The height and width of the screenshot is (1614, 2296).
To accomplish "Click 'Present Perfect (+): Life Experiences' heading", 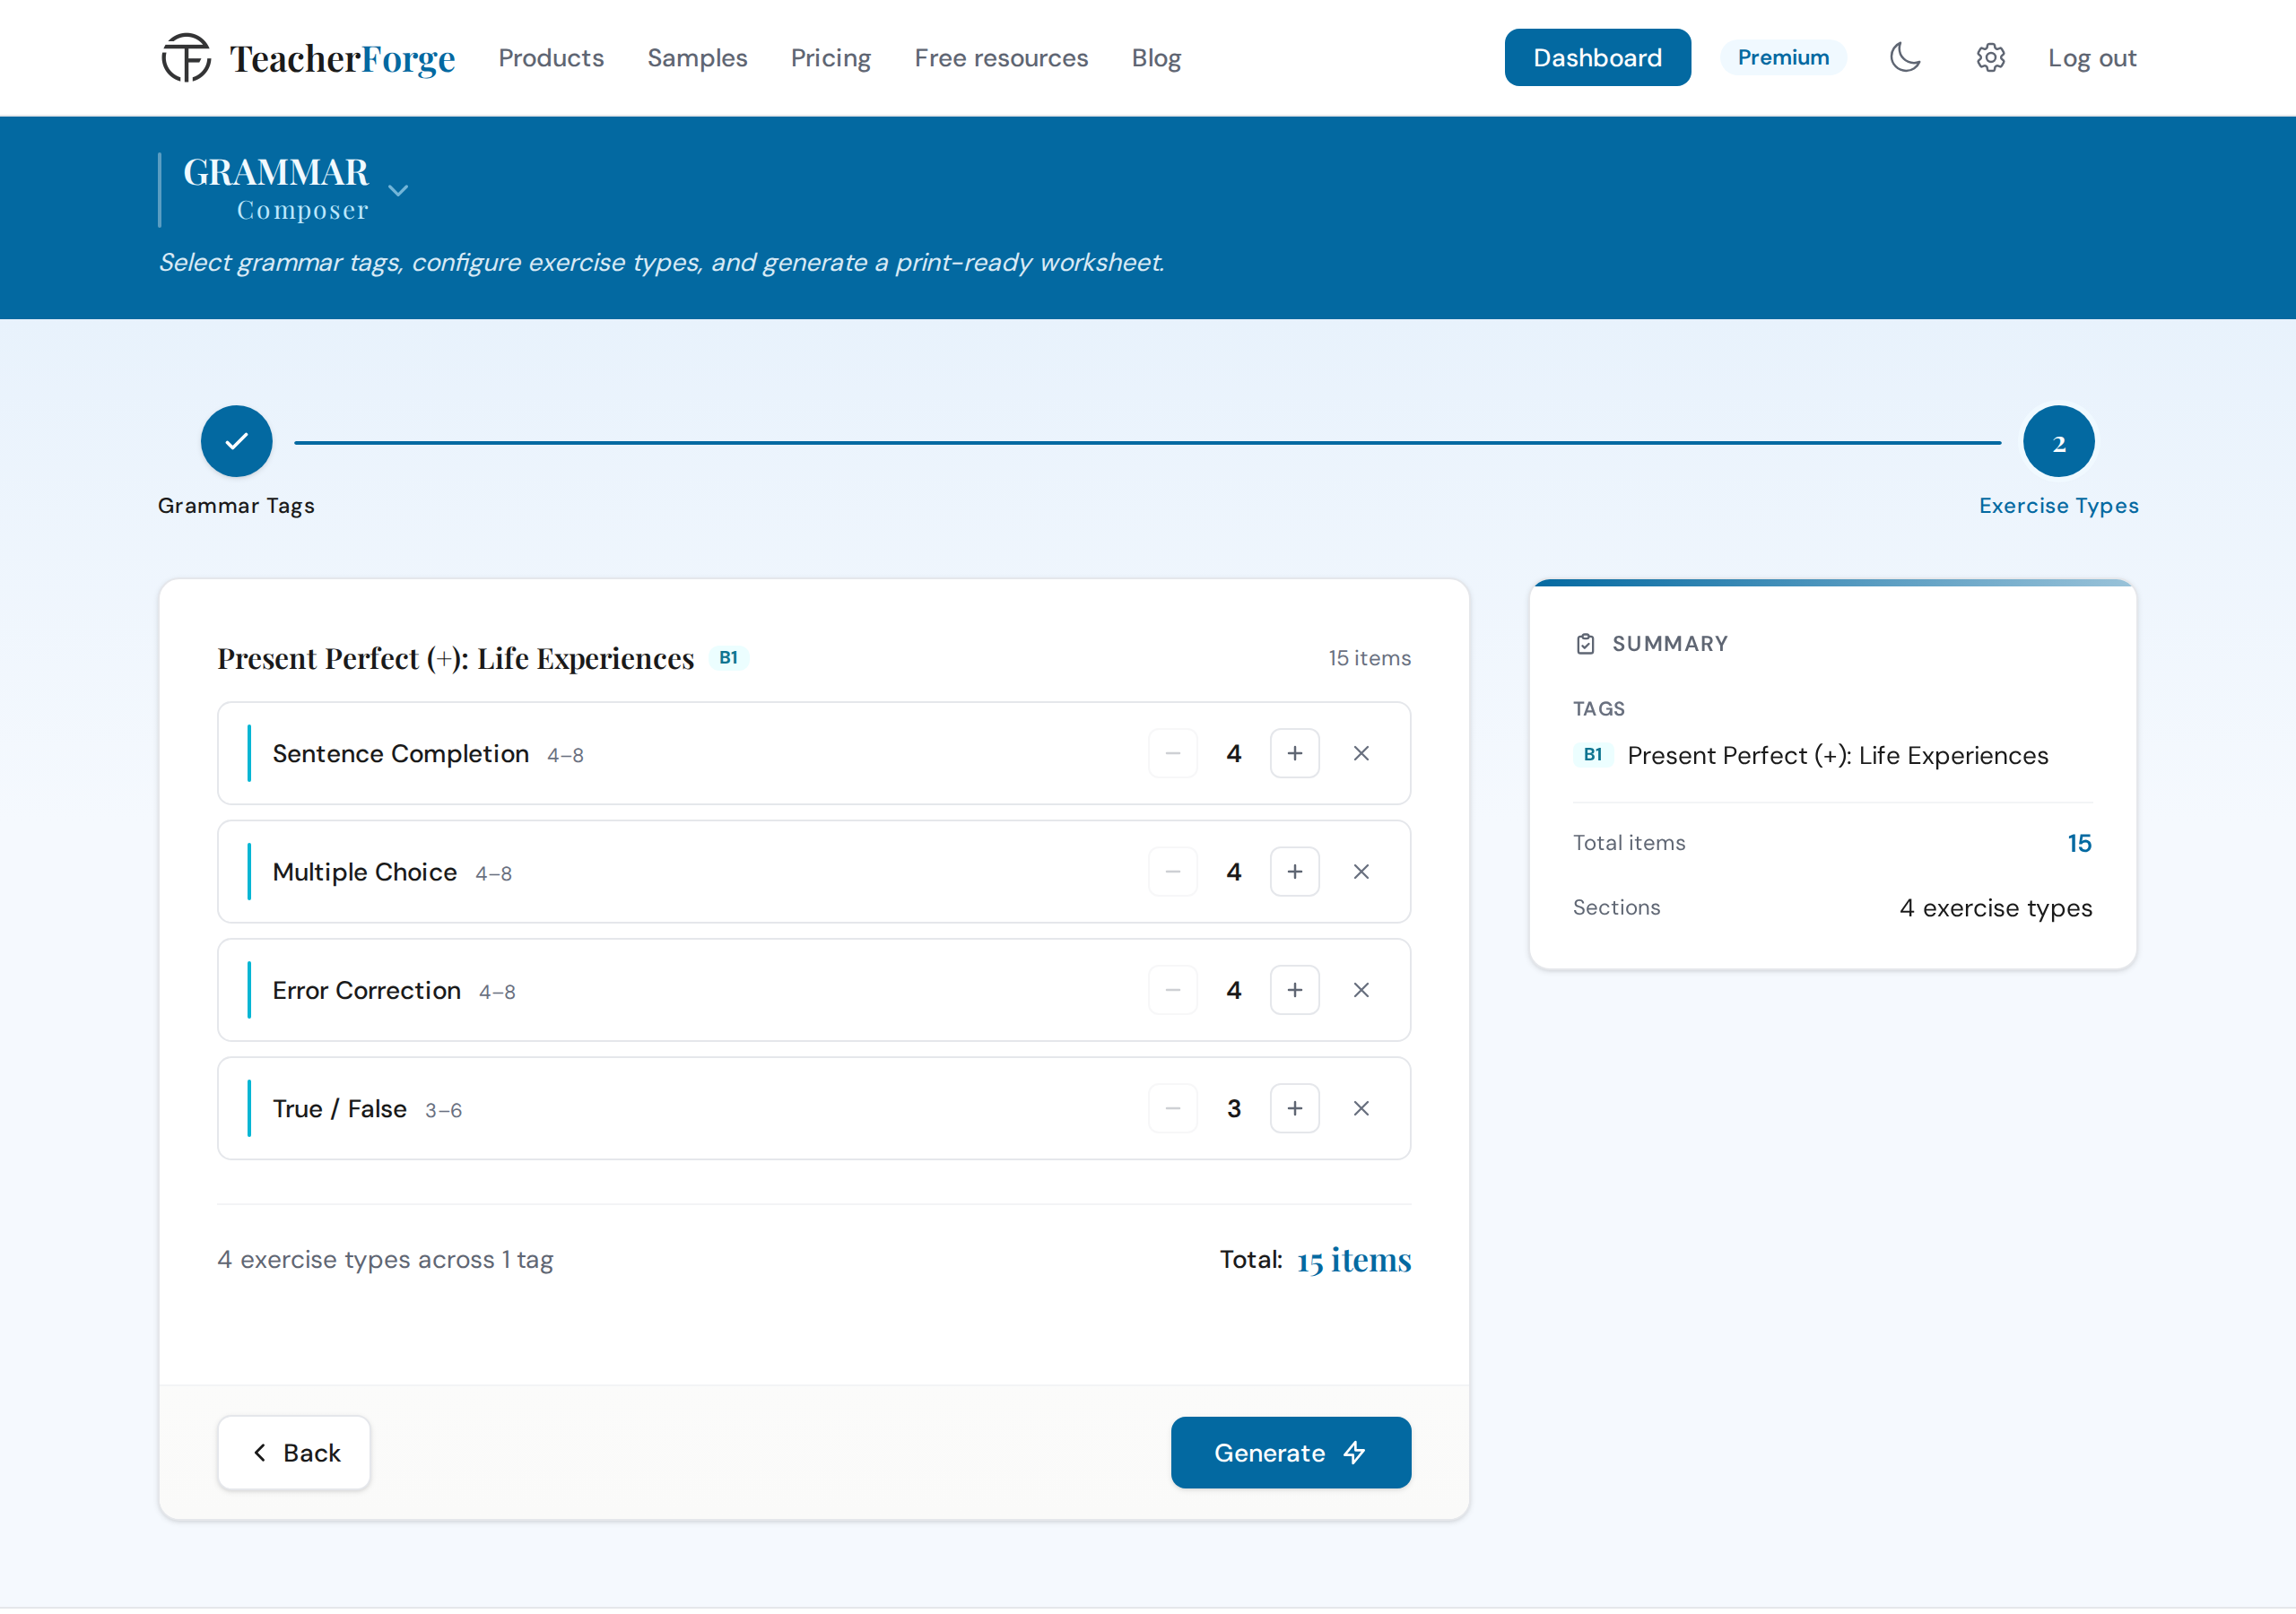I will point(455,658).
